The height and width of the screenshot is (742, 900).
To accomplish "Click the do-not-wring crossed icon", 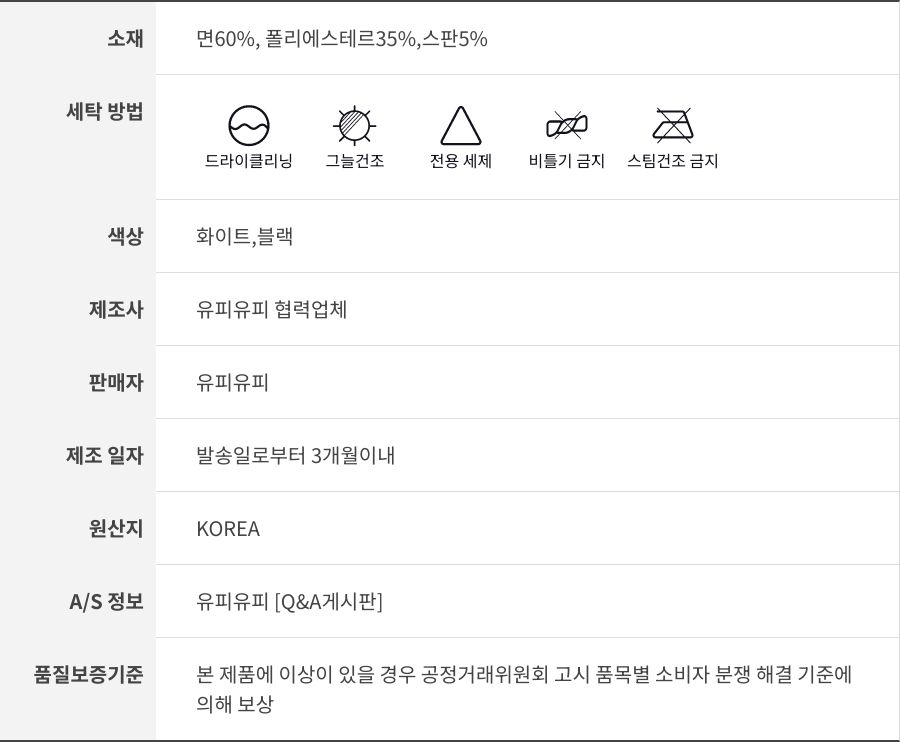I will click(x=567, y=126).
